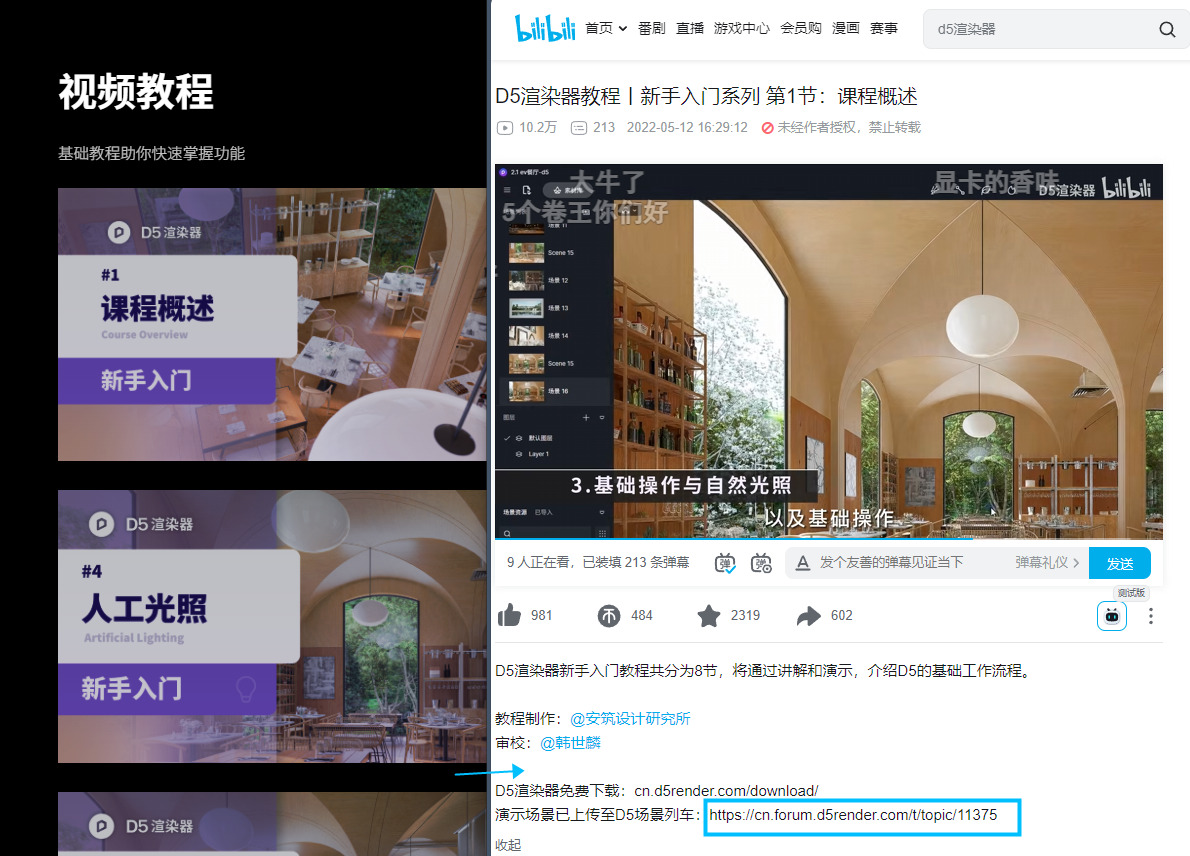The width and height of the screenshot is (1190, 856).
Task: Click the play count icon beside 10.2万
Action: pyautogui.click(x=506, y=127)
